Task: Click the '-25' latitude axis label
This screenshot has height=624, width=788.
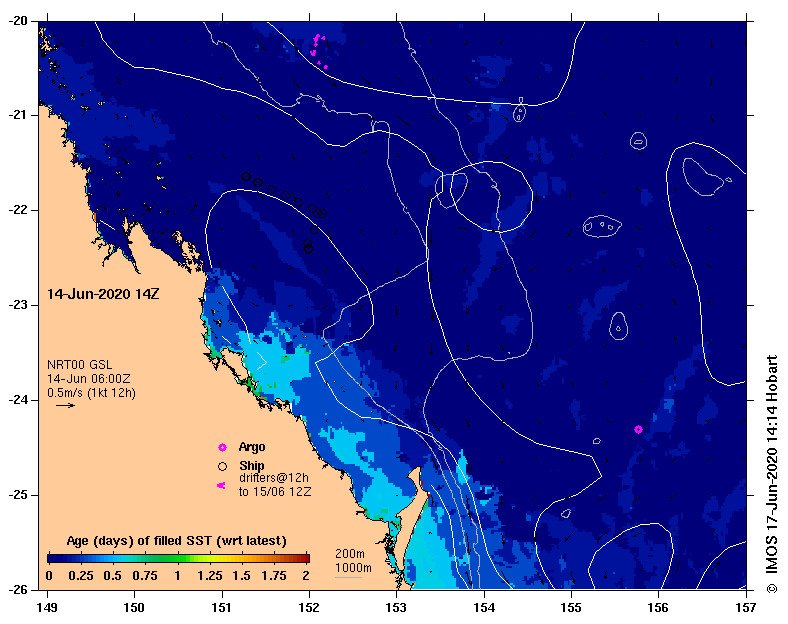Action: 17,495
